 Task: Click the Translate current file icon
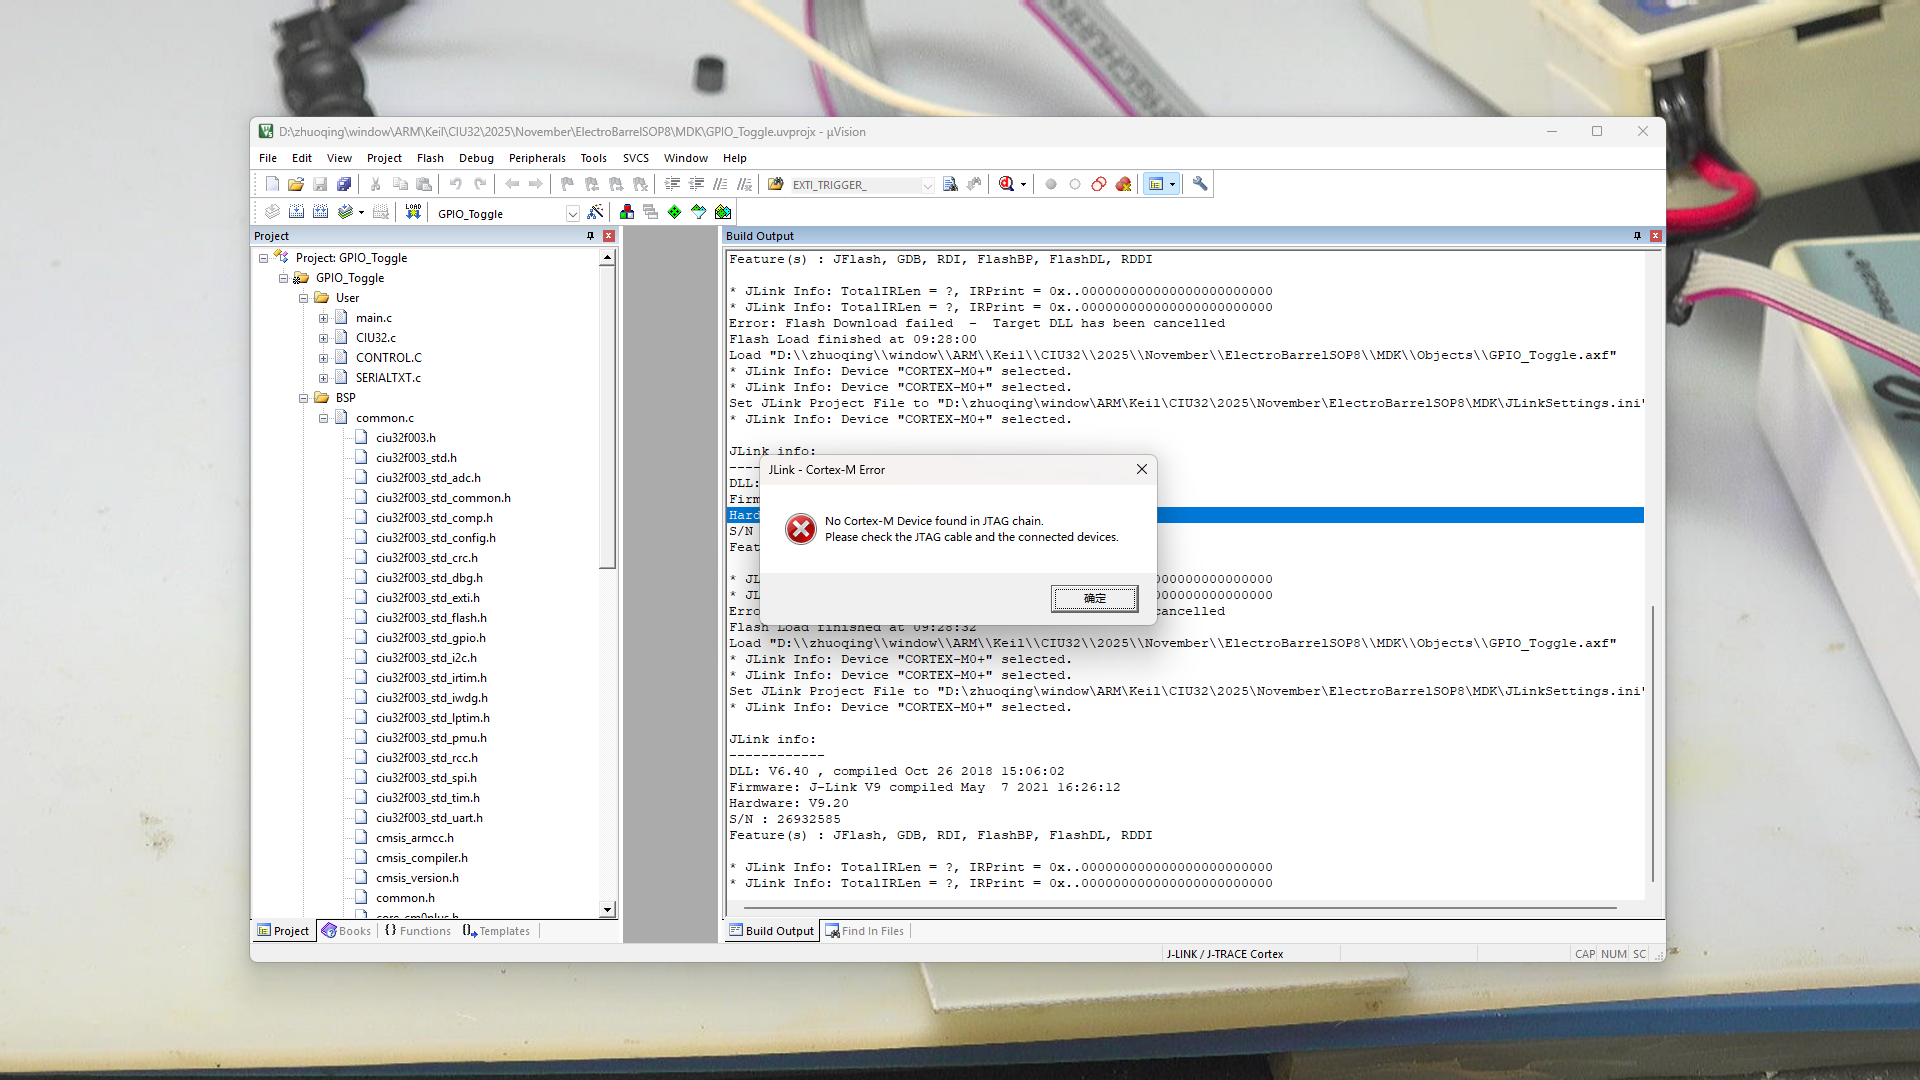(273, 212)
